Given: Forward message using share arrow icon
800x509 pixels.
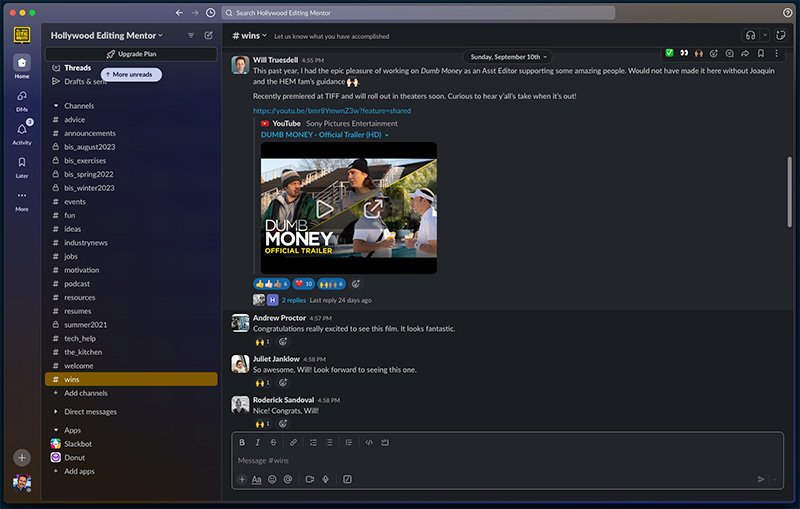Looking at the screenshot, I should point(745,53).
